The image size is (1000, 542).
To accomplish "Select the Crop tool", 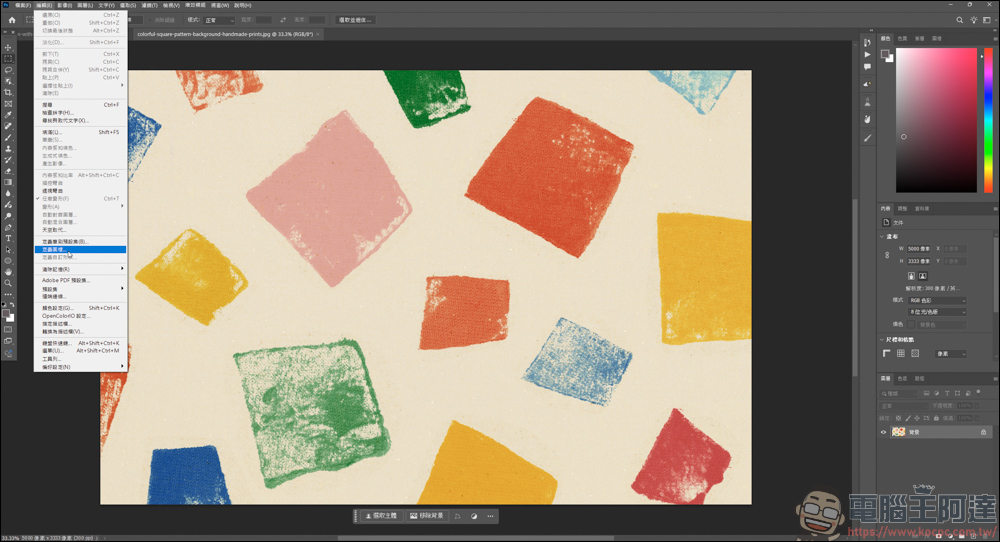I will [8, 92].
